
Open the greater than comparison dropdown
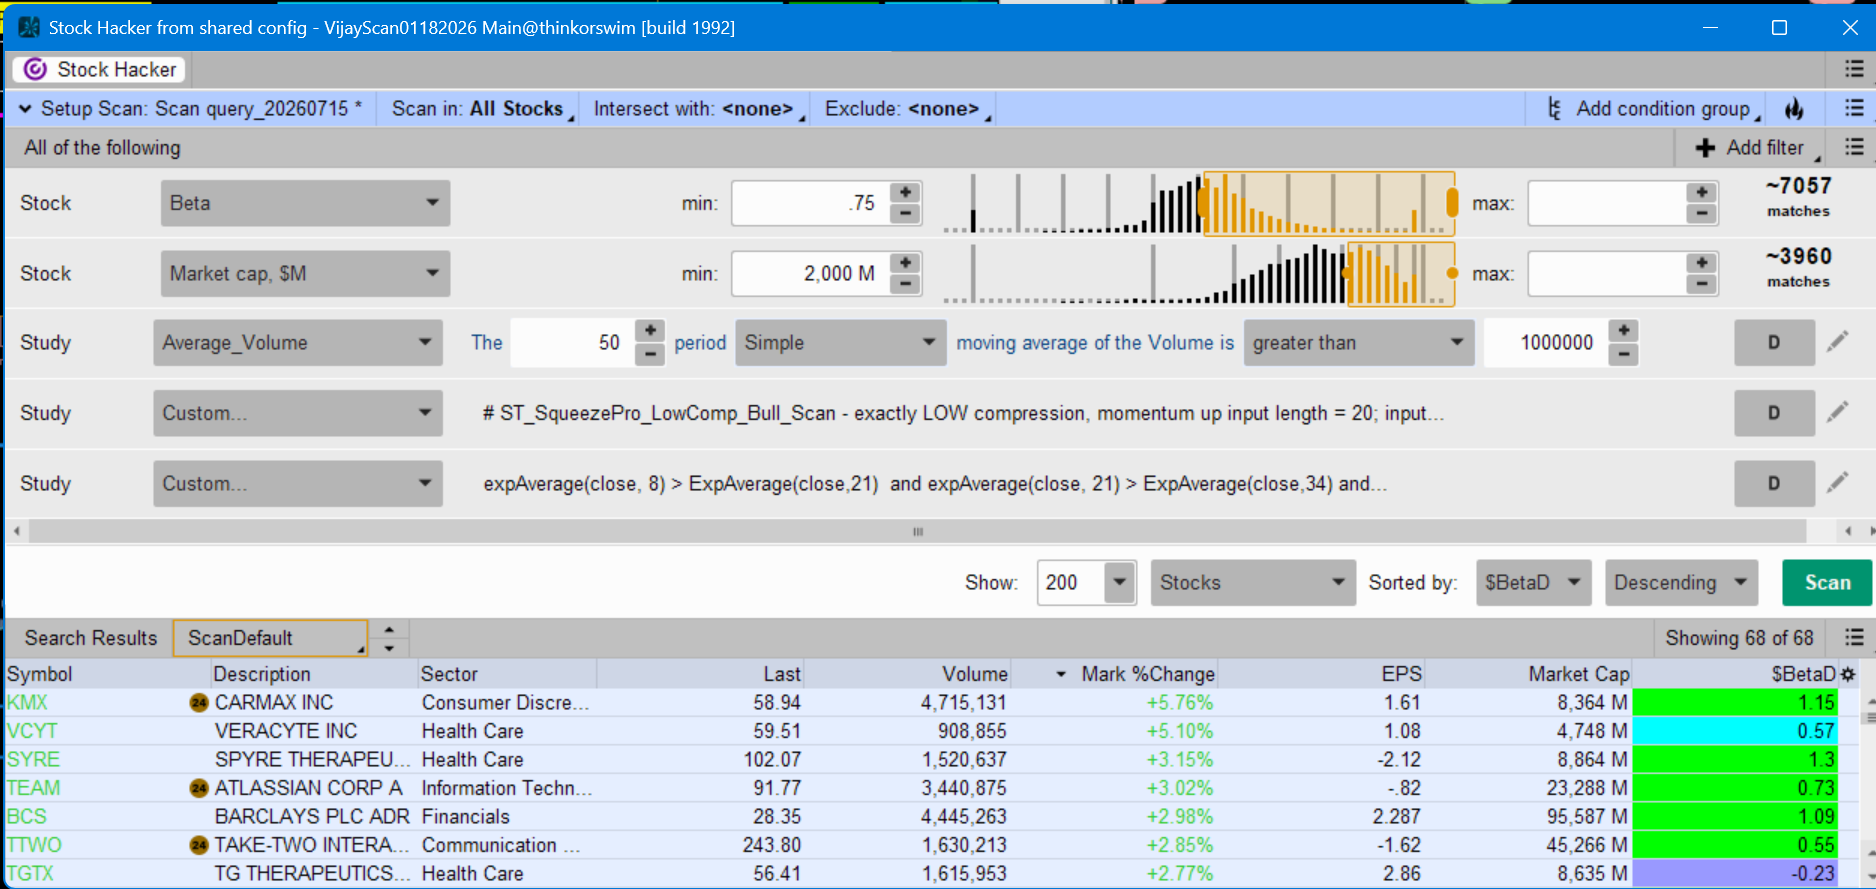coord(1358,343)
